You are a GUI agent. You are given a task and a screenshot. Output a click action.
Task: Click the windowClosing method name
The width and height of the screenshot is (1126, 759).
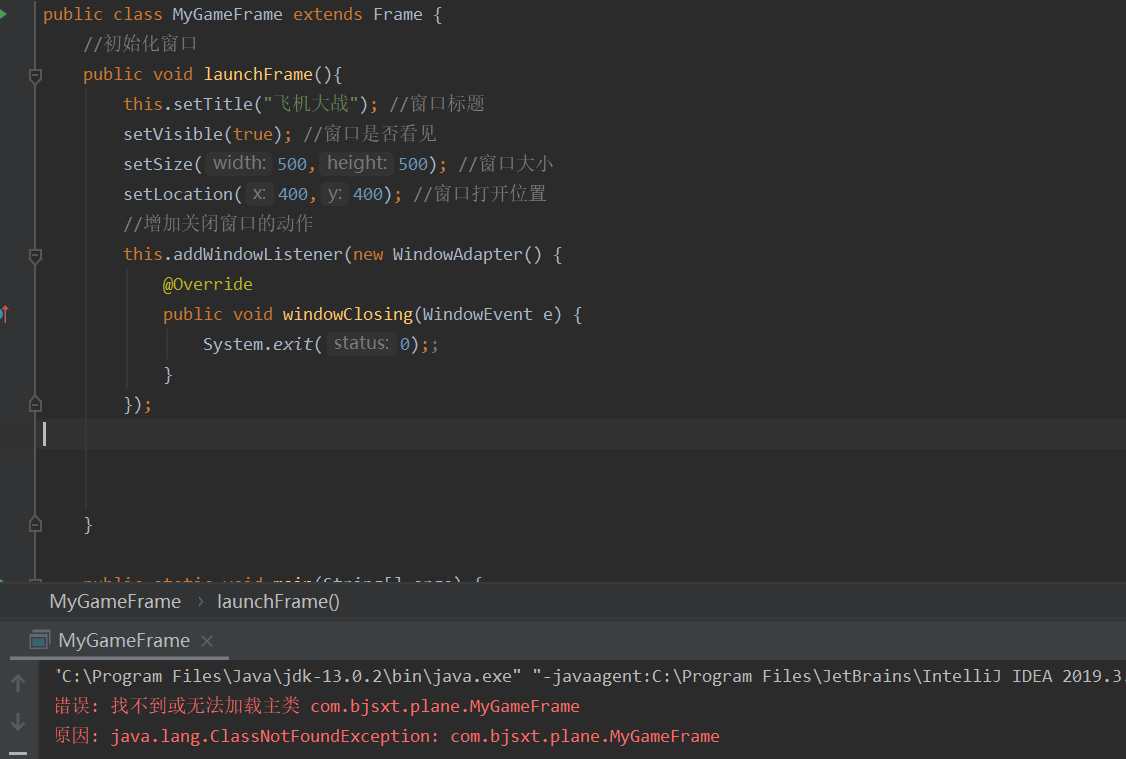click(x=348, y=315)
